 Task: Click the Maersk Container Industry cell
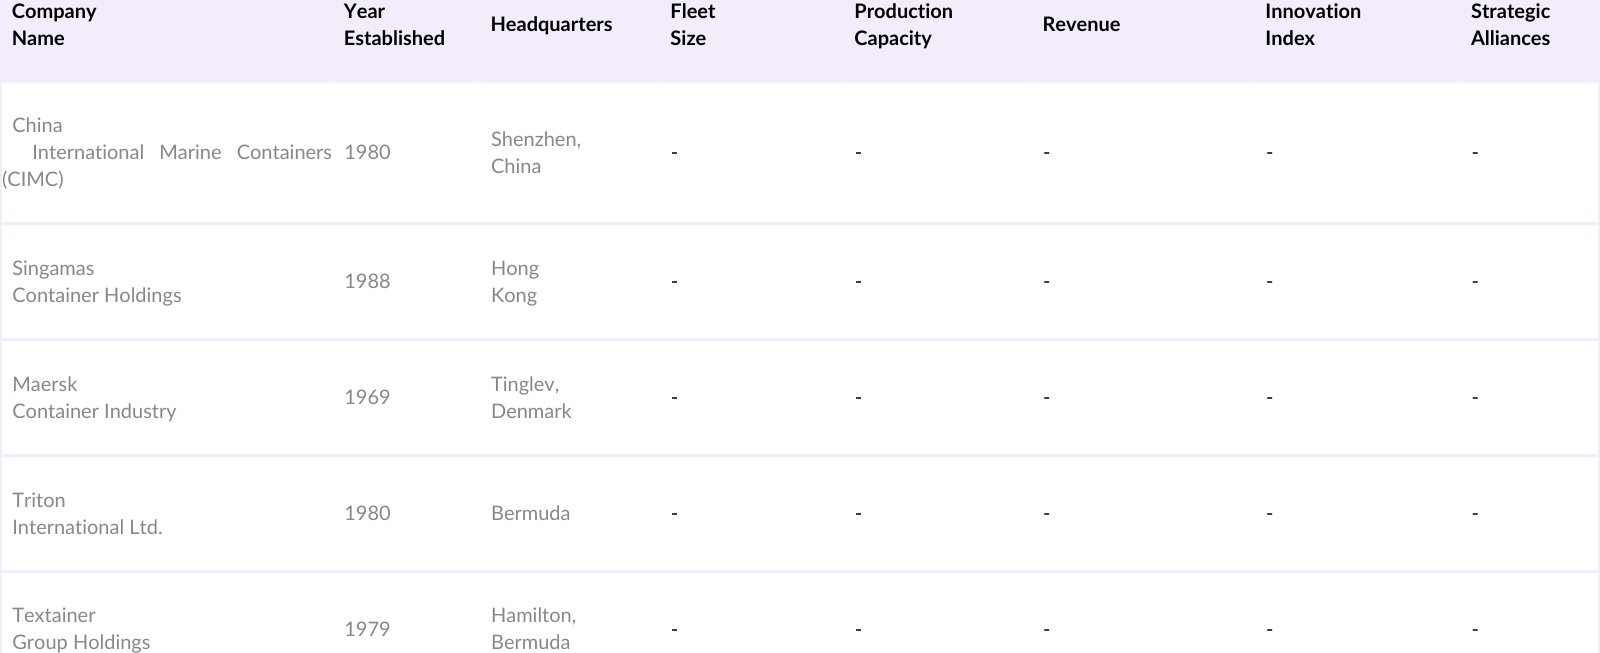[94, 398]
